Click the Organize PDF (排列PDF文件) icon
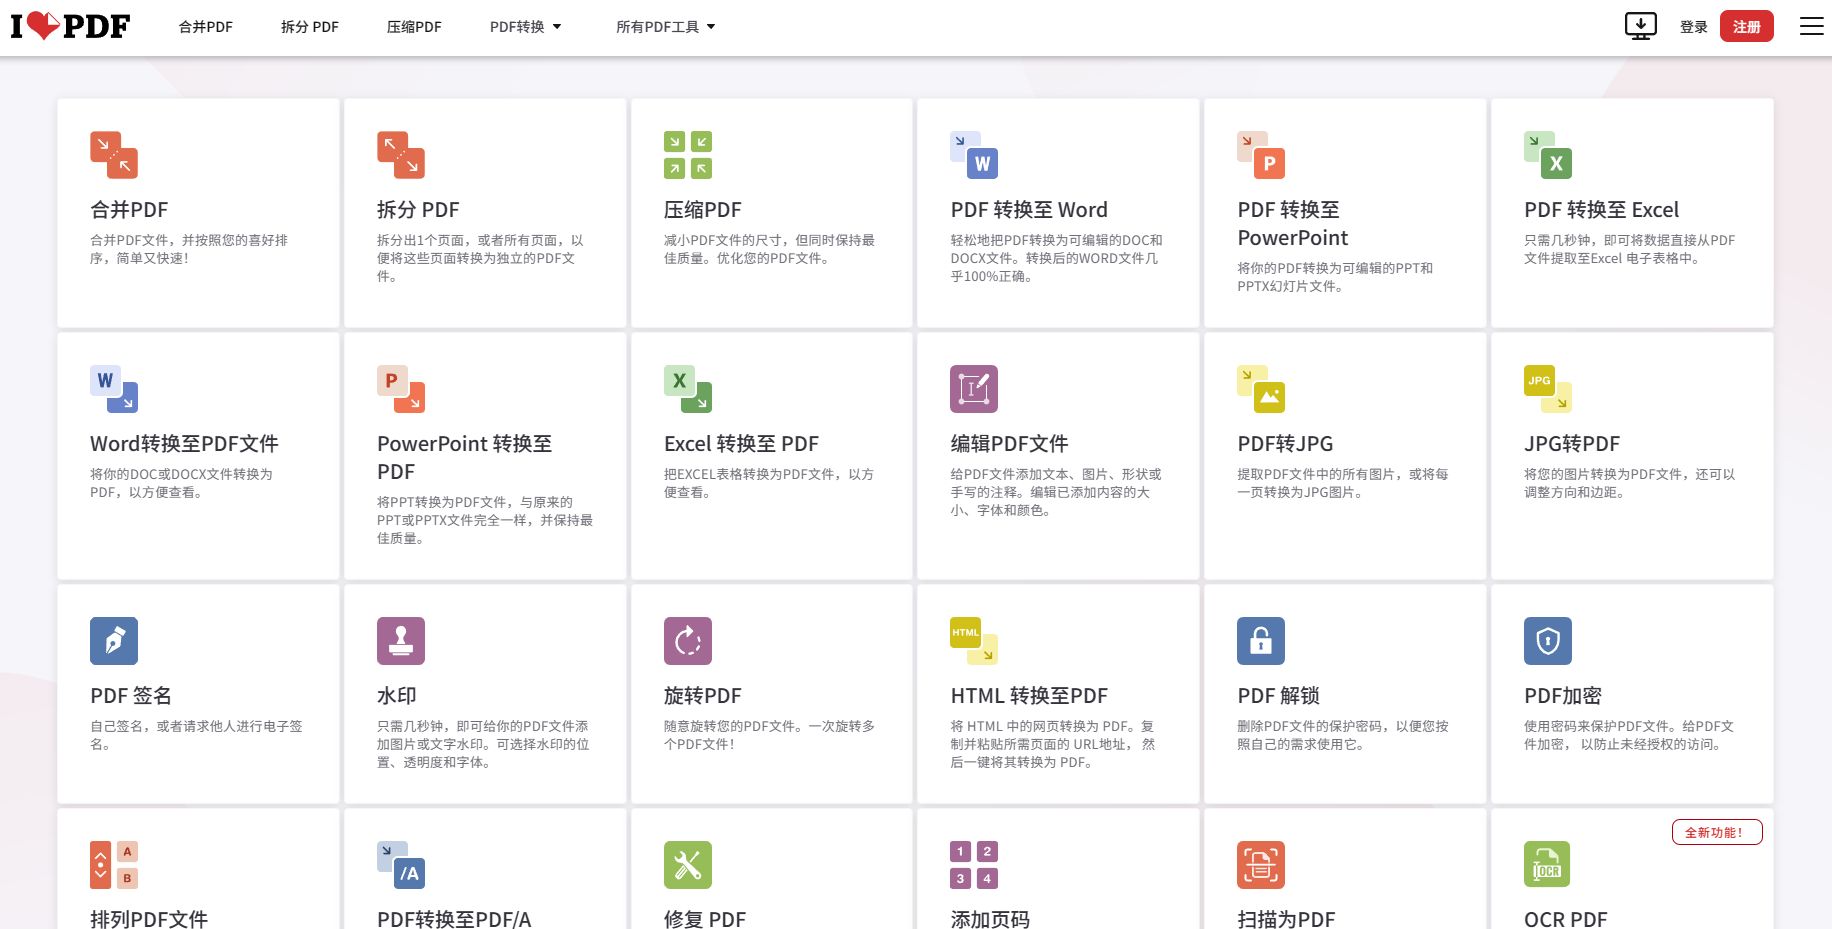The width and height of the screenshot is (1832, 929). [114, 865]
